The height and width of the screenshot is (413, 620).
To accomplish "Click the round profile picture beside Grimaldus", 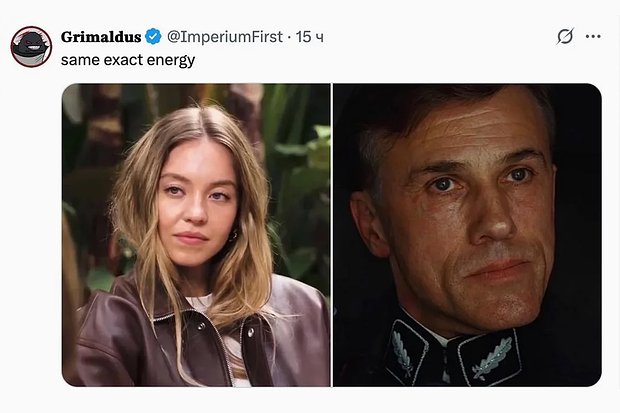I will click(x=32, y=47).
